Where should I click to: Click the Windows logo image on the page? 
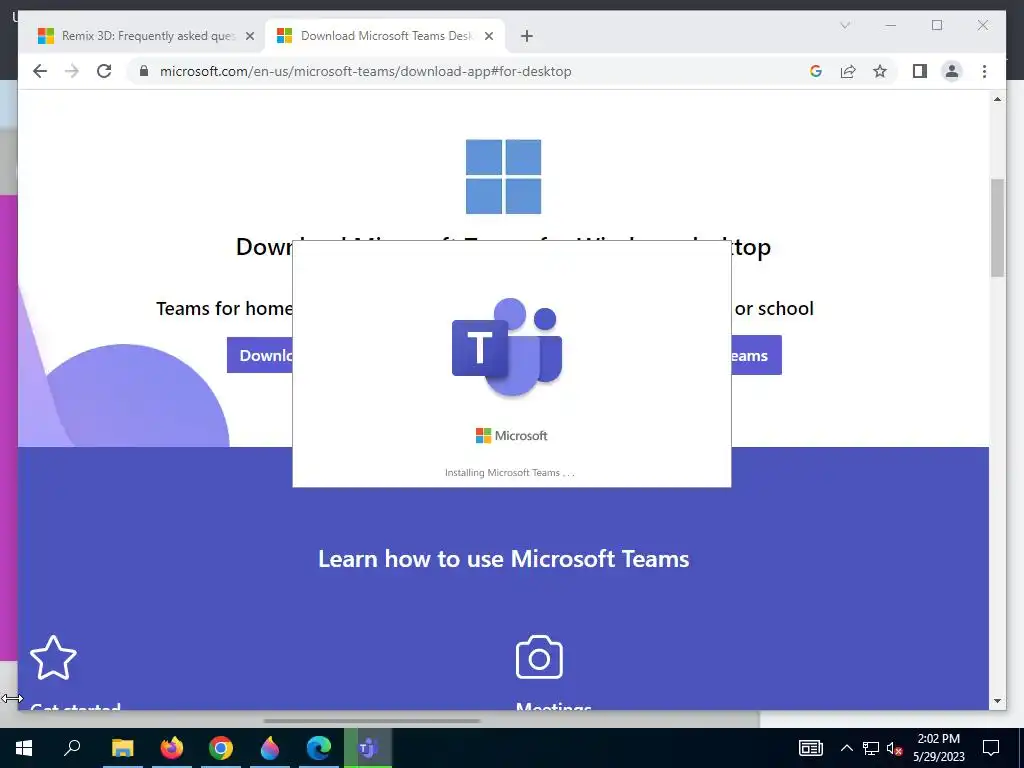click(503, 176)
